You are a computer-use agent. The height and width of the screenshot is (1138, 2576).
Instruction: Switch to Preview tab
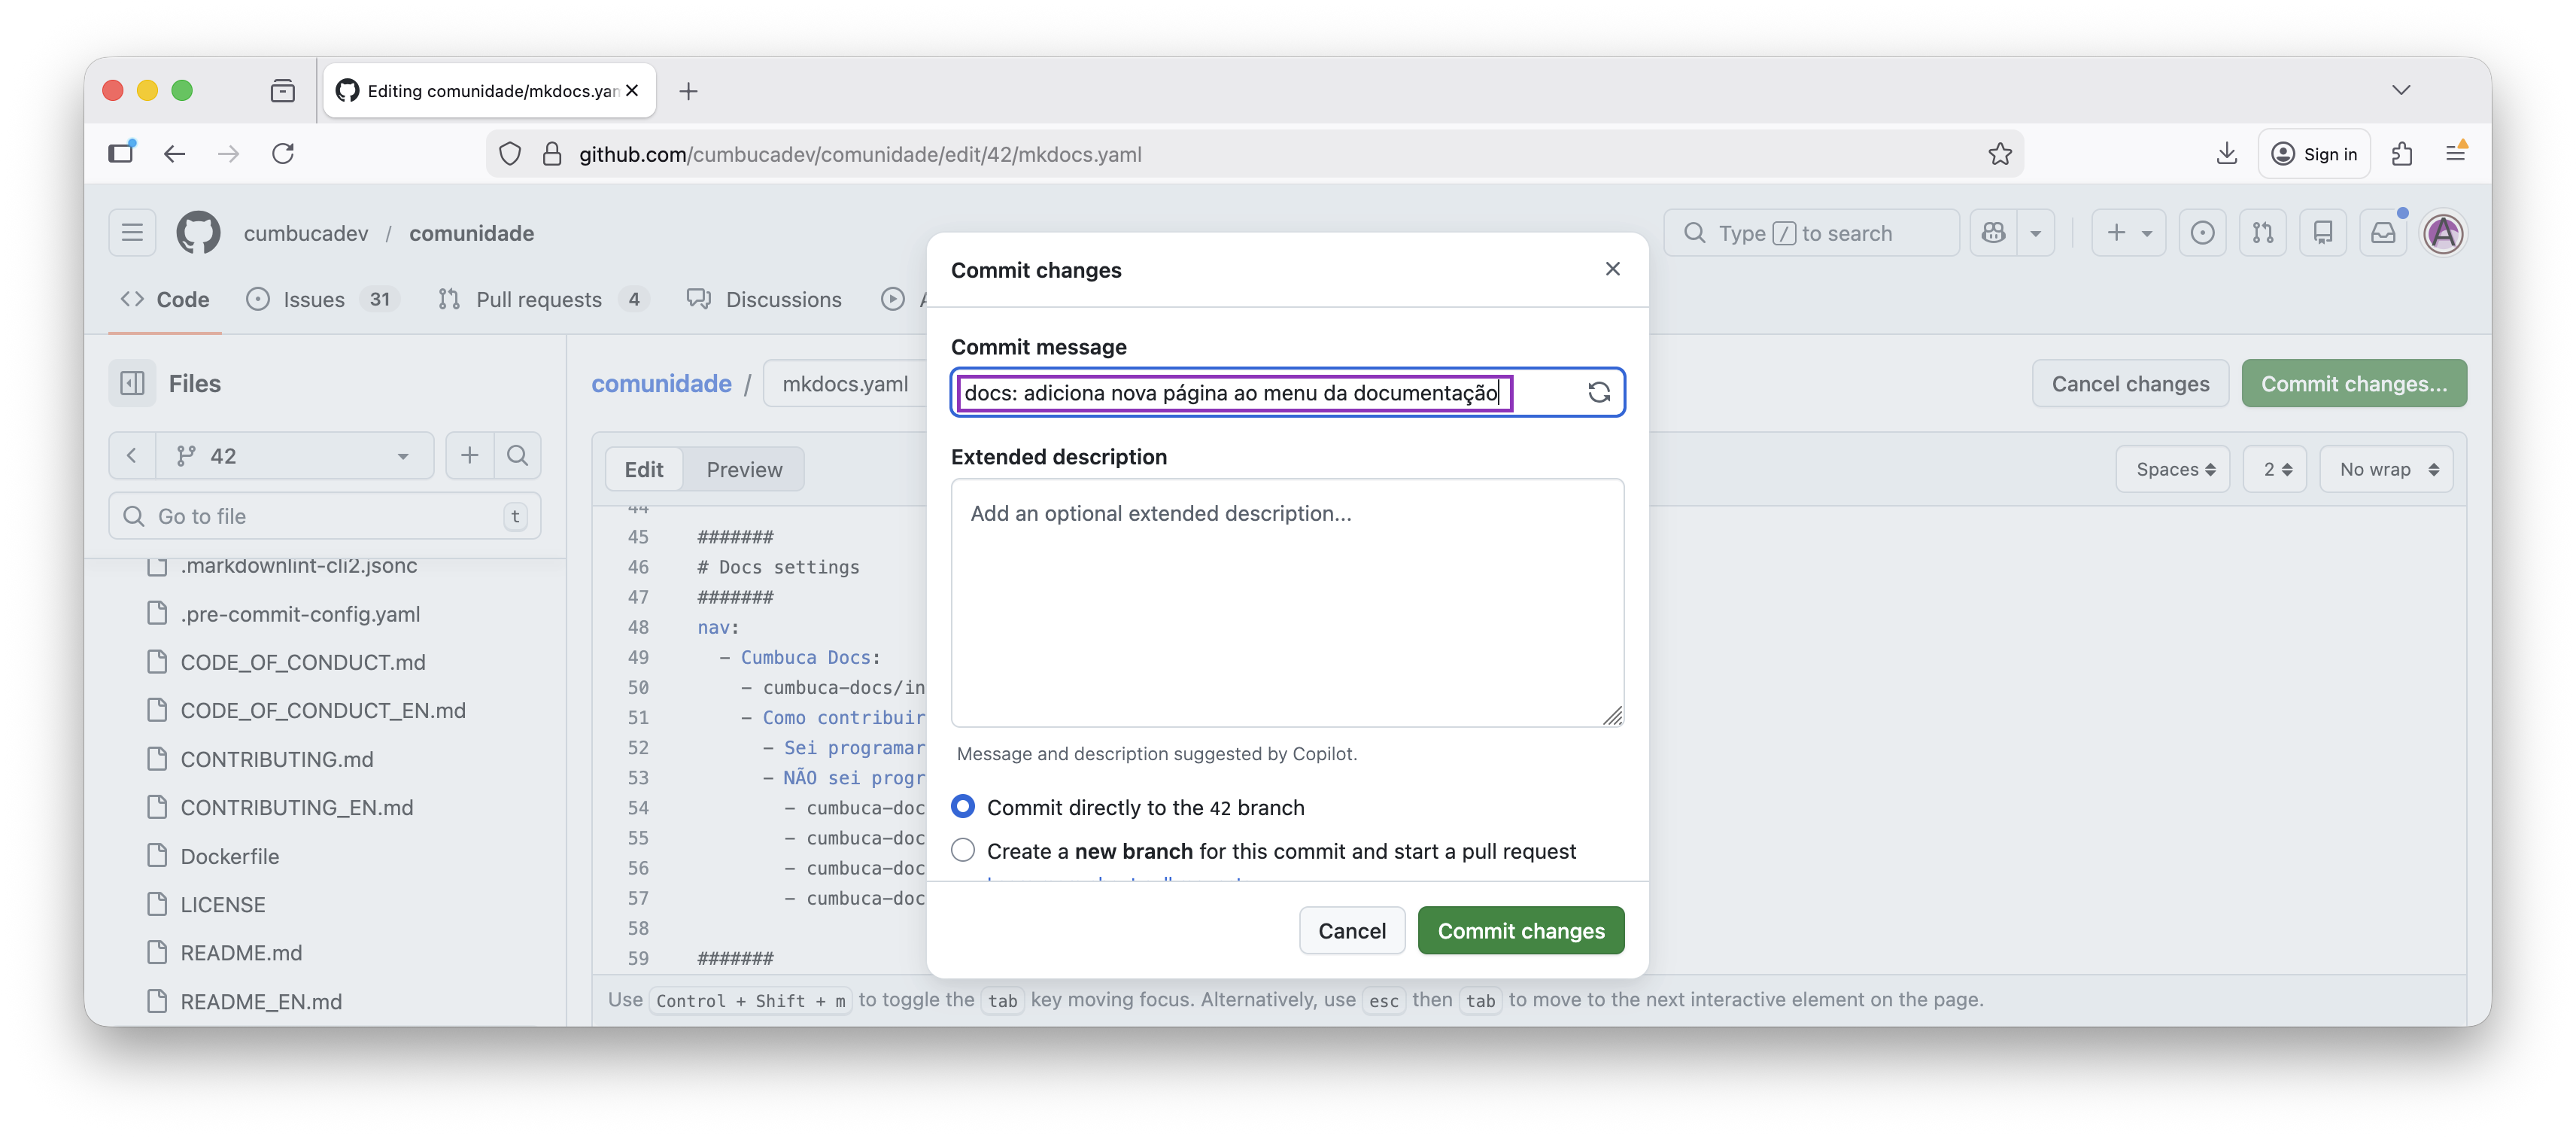[x=744, y=469]
